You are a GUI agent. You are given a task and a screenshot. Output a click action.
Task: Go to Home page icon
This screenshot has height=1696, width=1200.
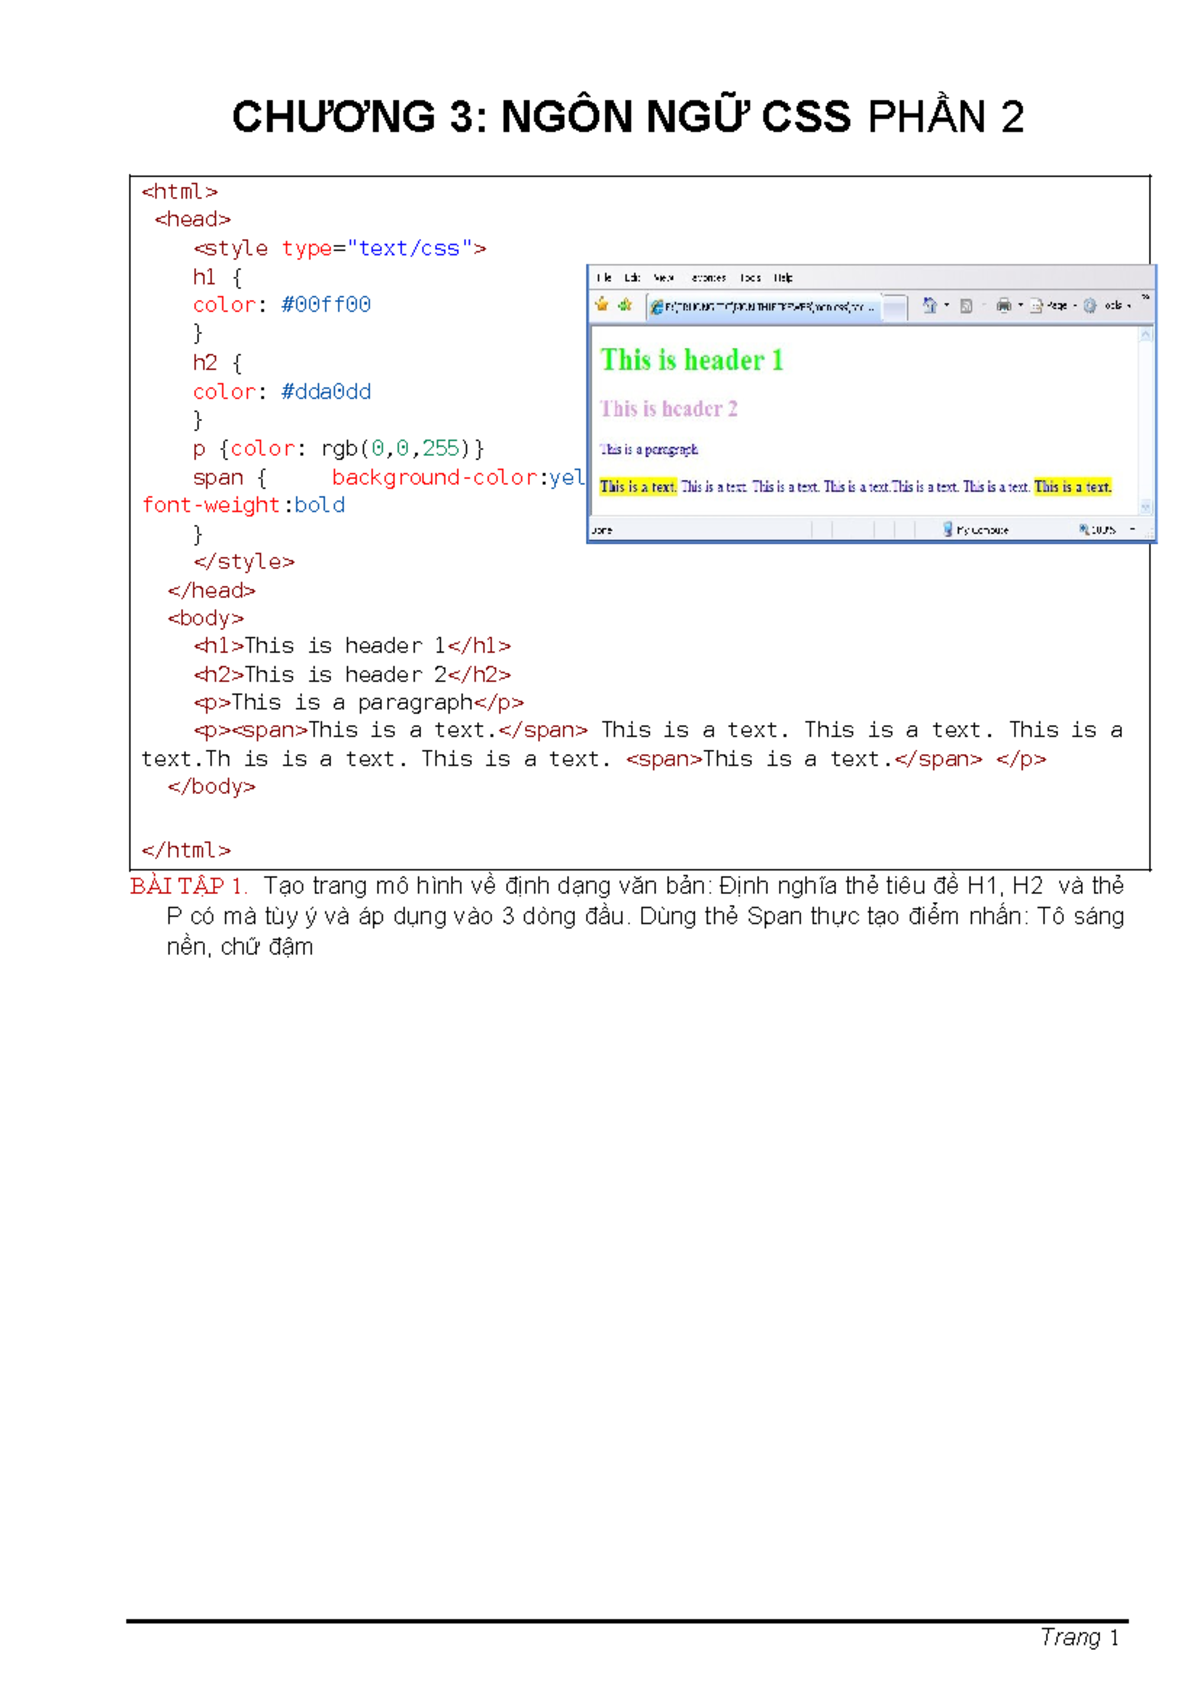point(929,305)
